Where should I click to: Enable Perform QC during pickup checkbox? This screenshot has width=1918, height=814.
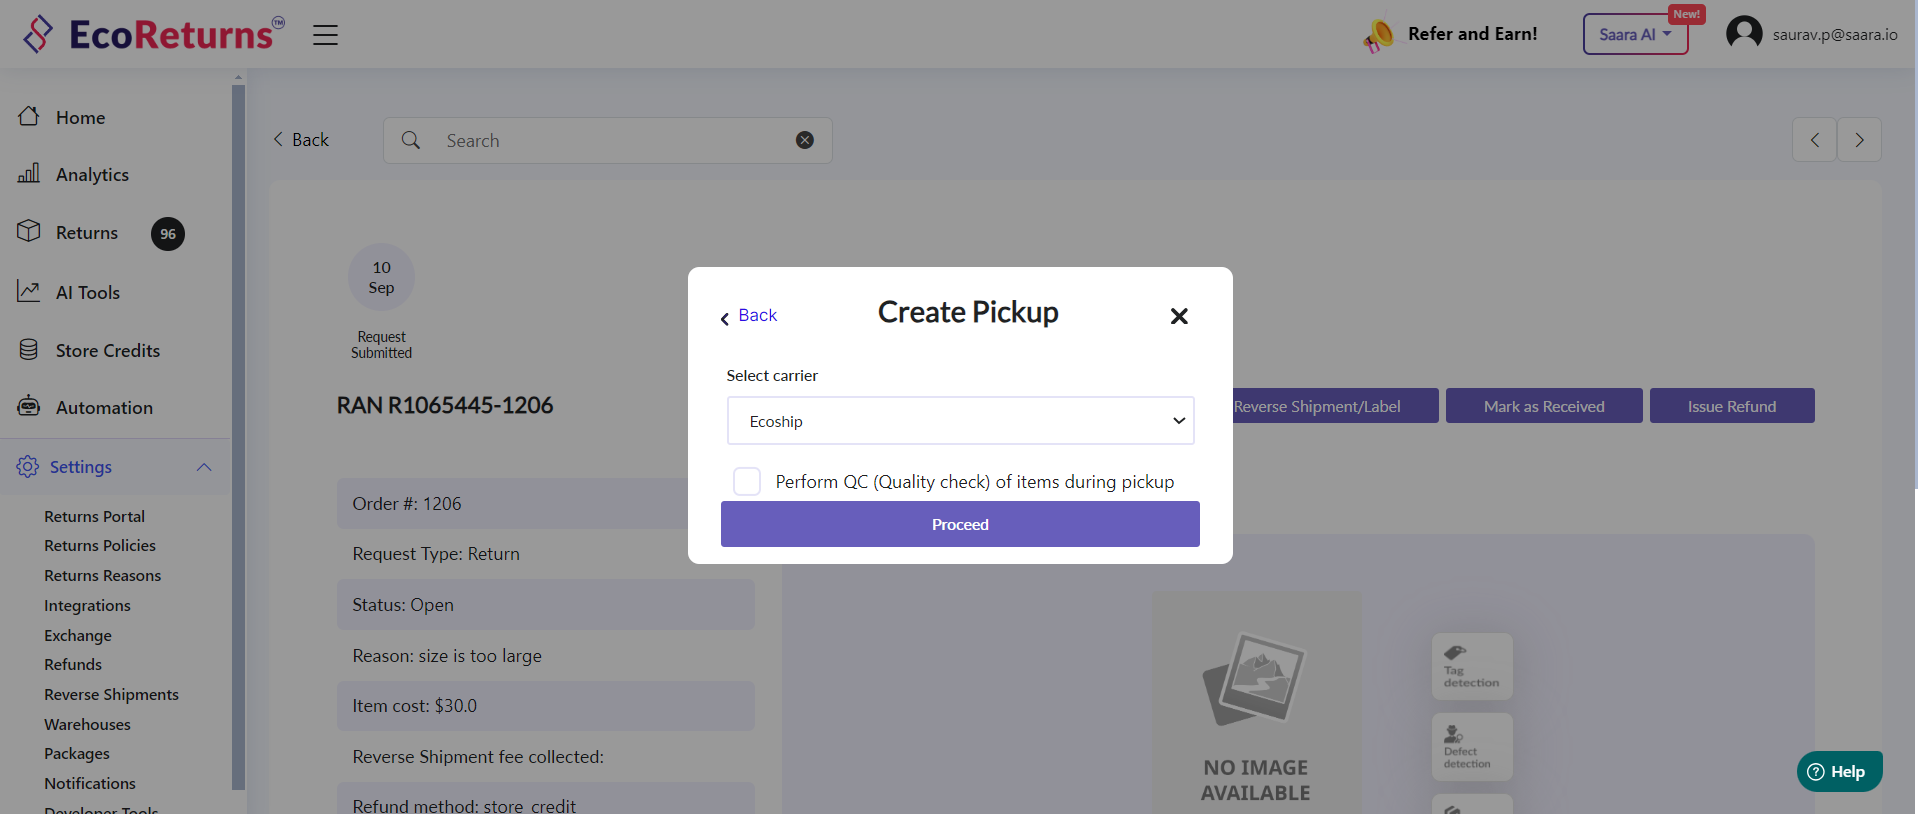[747, 481]
